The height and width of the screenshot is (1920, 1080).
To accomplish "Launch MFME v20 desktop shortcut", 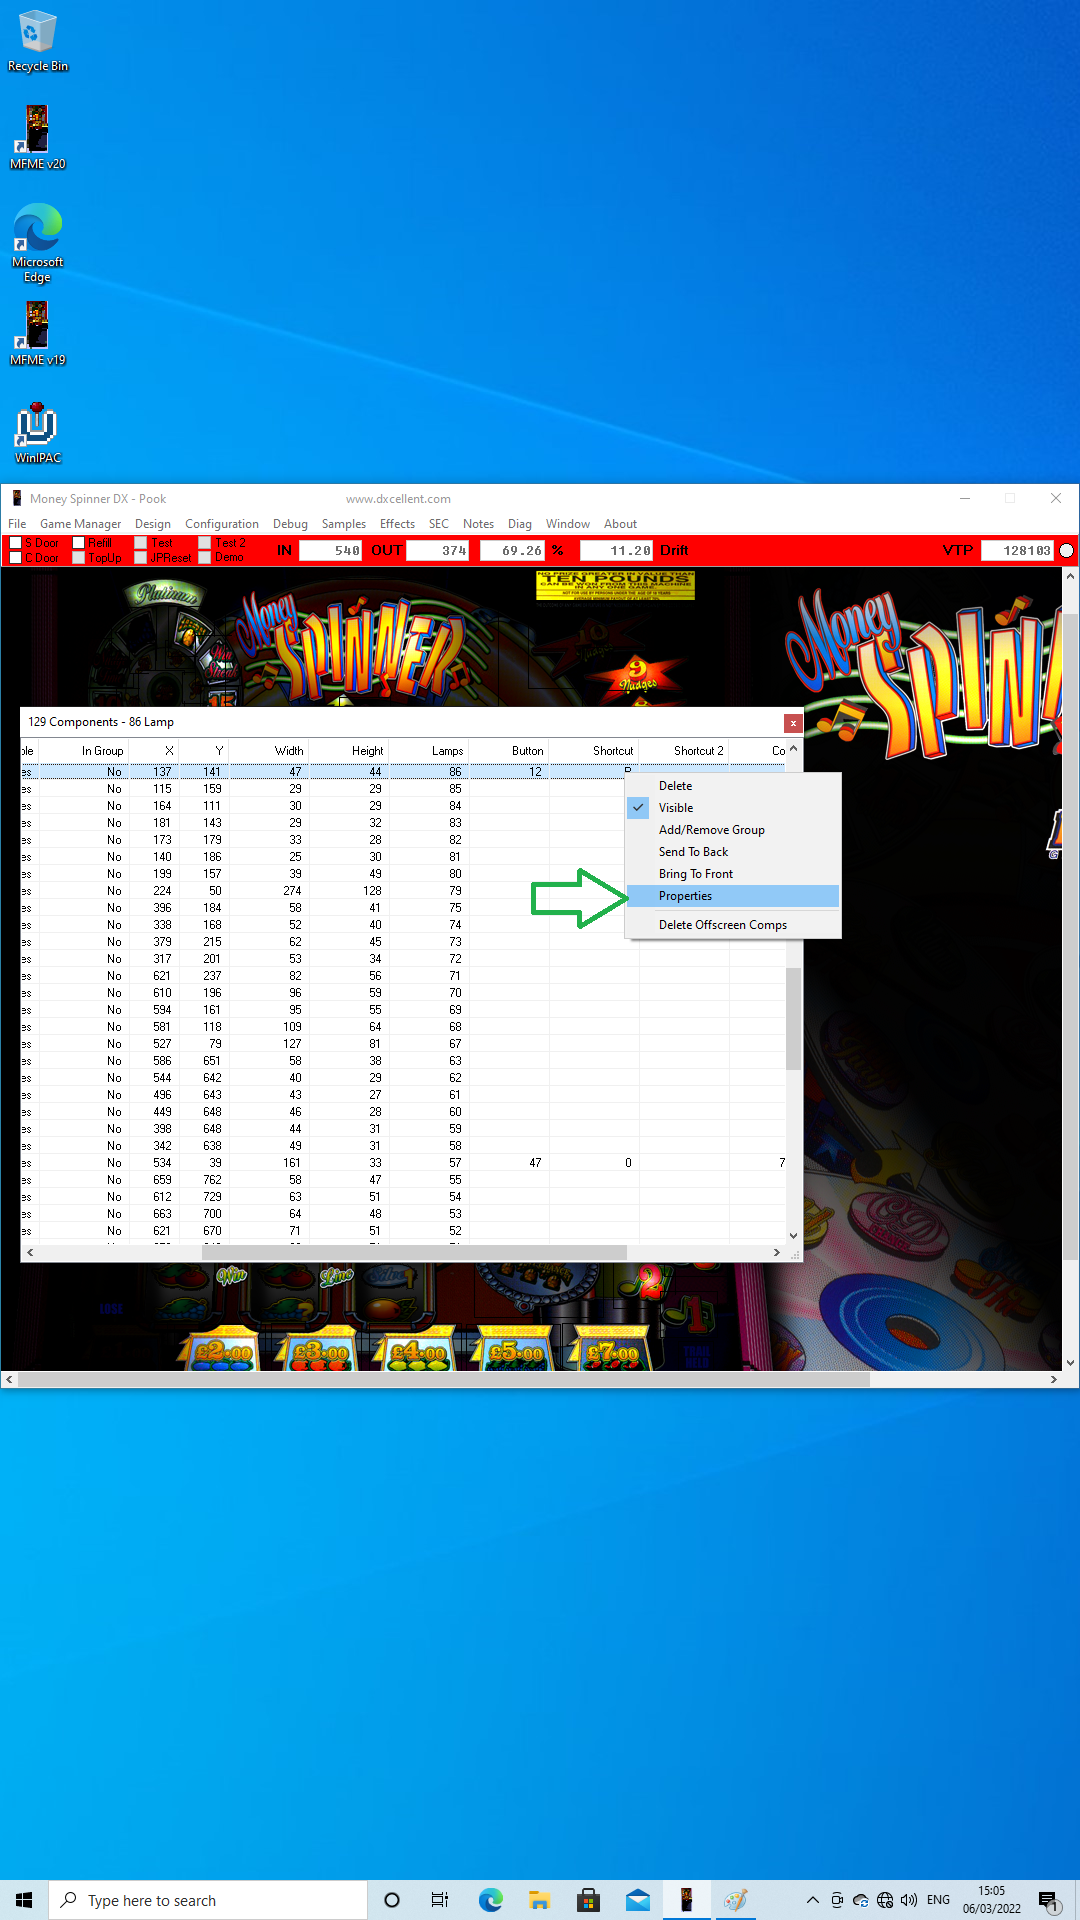I will (37, 137).
